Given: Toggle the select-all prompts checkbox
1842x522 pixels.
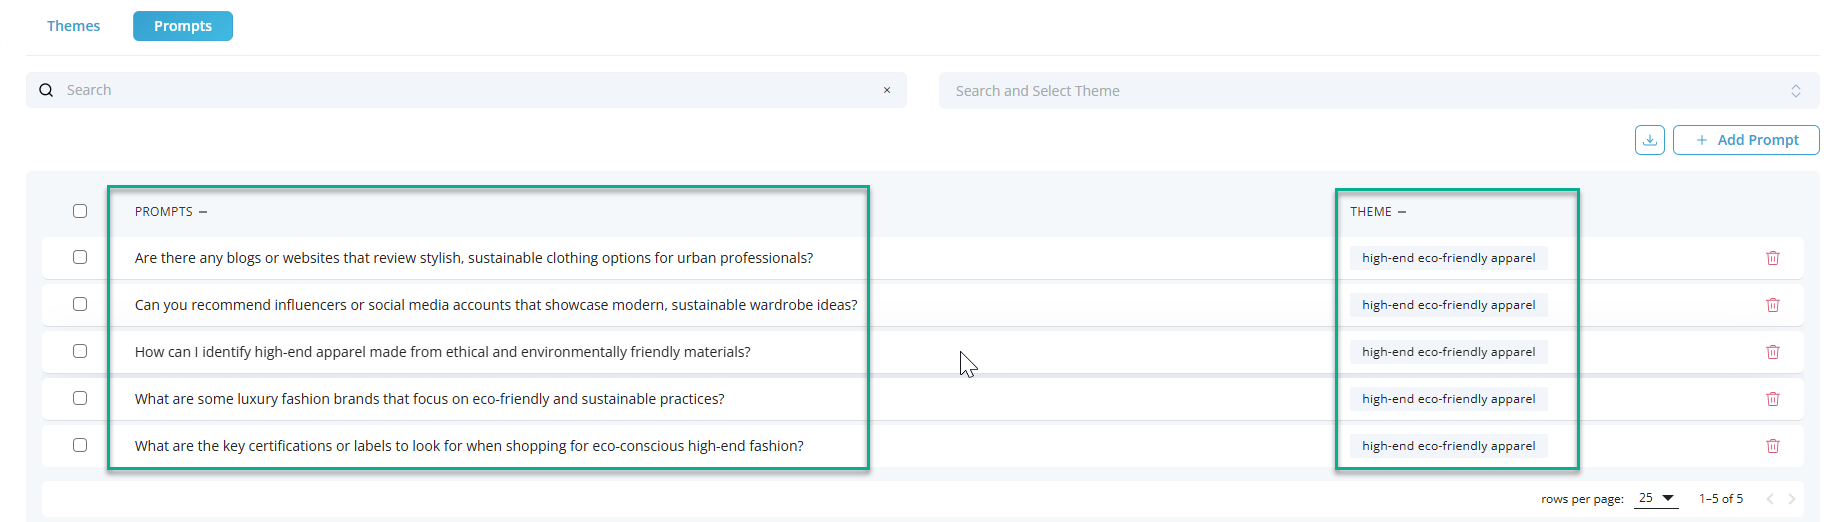Looking at the screenshot, I should (80, 211).
